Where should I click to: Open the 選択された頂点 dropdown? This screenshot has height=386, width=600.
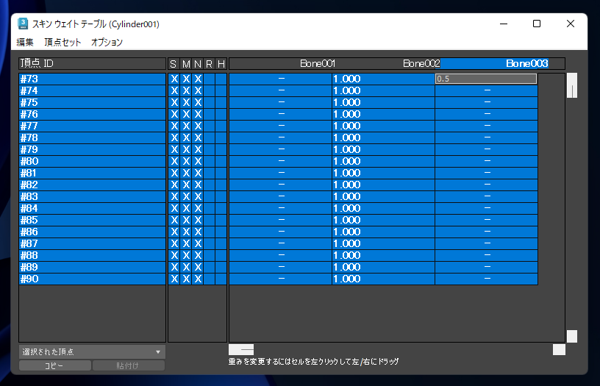pyautogui.click(x=92, y=352)
